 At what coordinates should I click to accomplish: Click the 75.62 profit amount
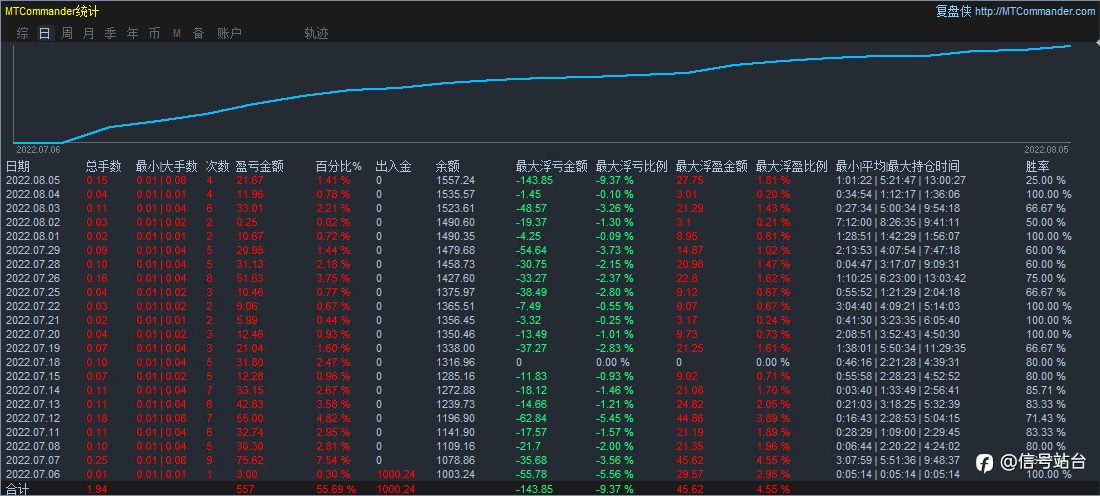pos(250,460)
